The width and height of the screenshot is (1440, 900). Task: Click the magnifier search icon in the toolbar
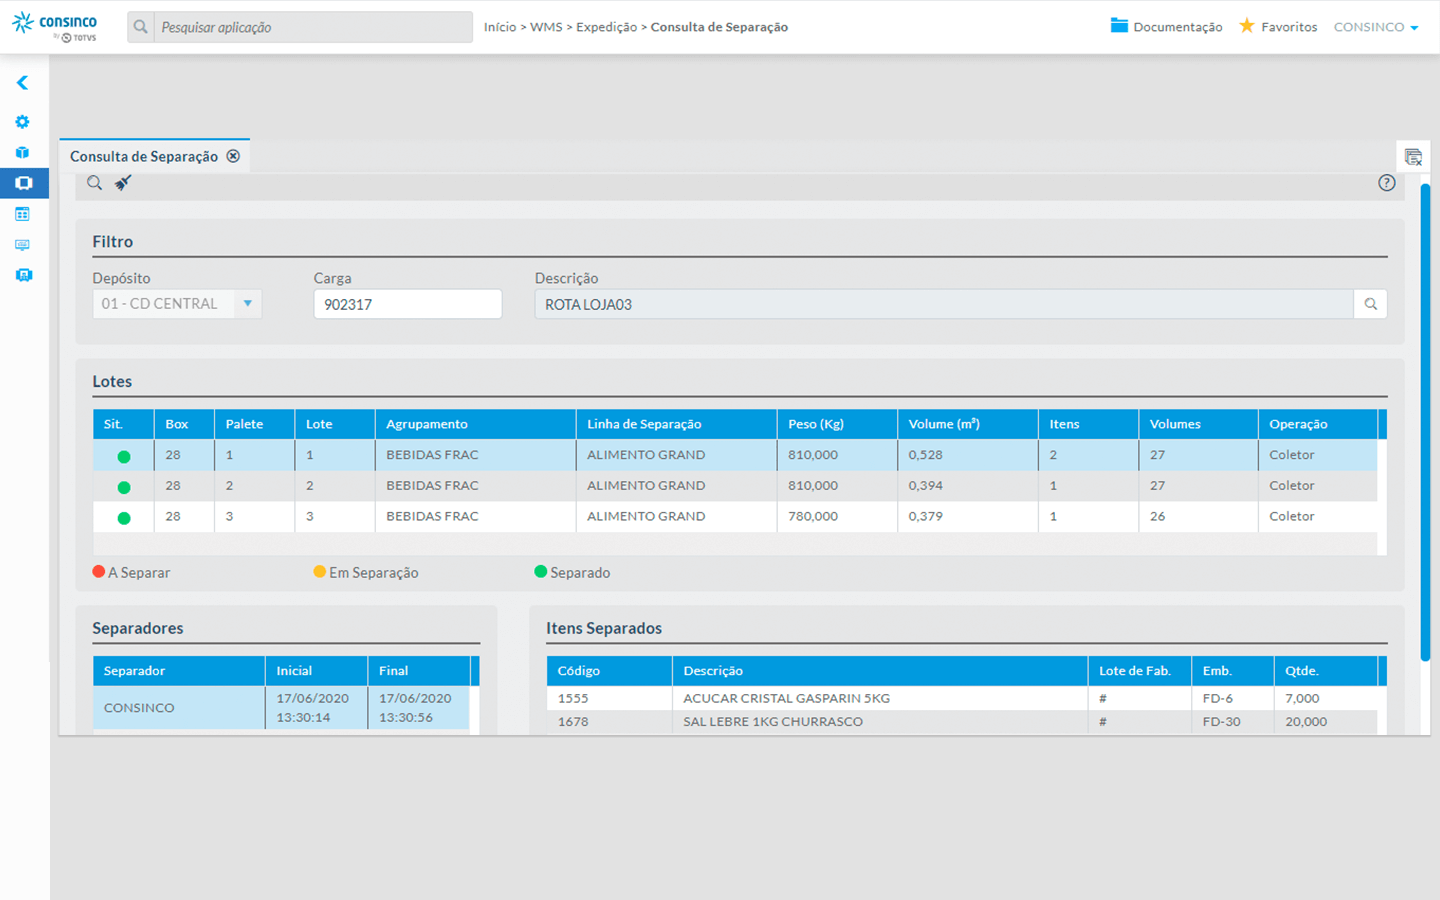(x=94, y=183)
